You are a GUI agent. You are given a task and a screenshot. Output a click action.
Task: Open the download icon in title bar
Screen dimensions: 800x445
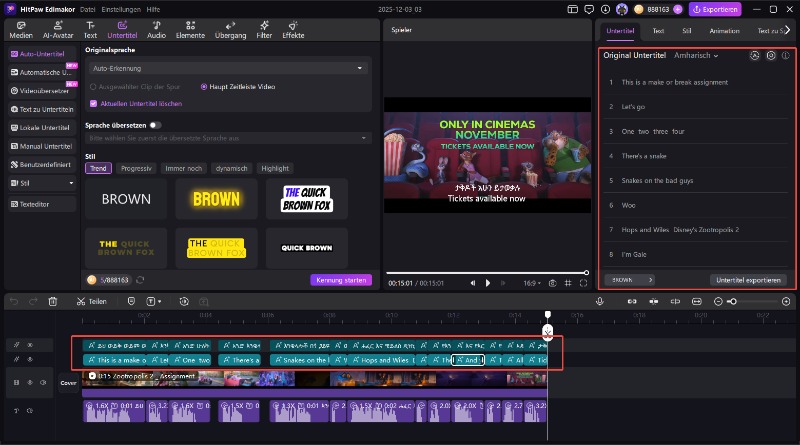click(x=605, y=9)
